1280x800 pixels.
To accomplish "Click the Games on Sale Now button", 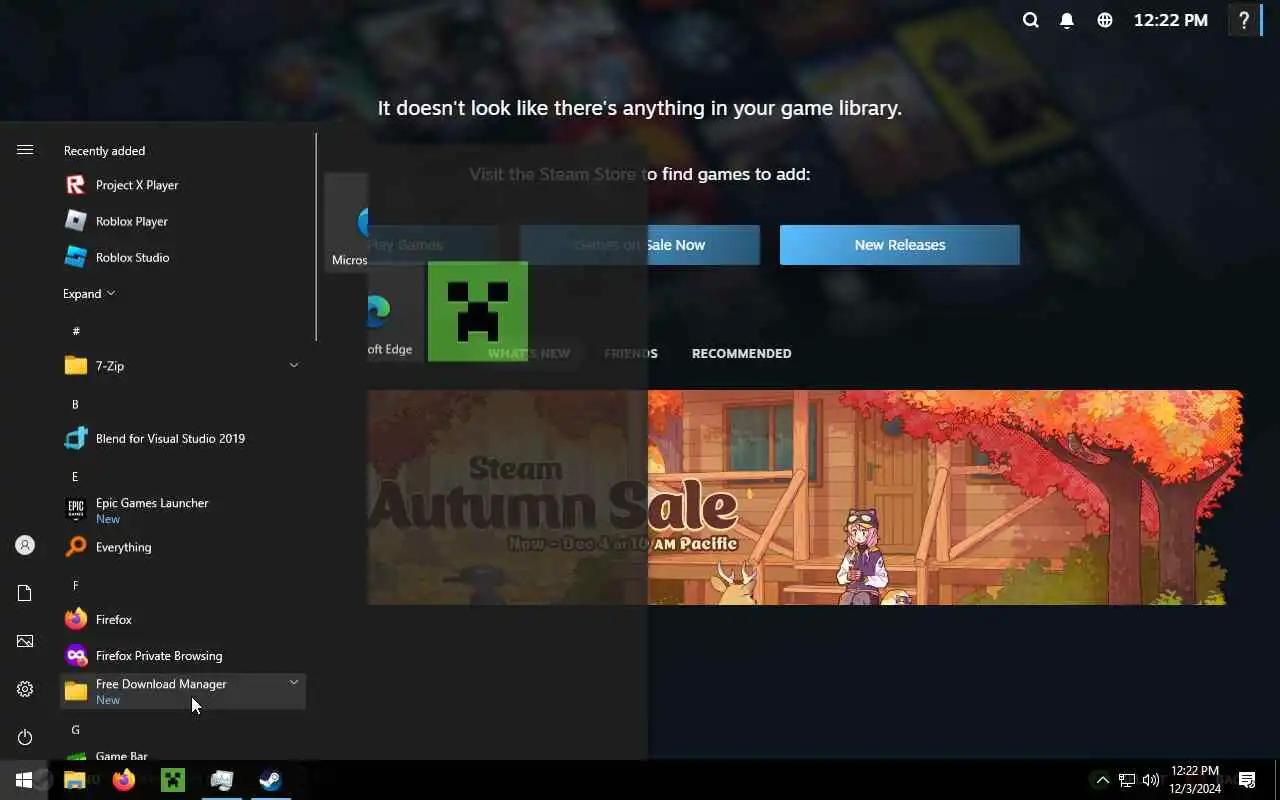I will [640, 245].
